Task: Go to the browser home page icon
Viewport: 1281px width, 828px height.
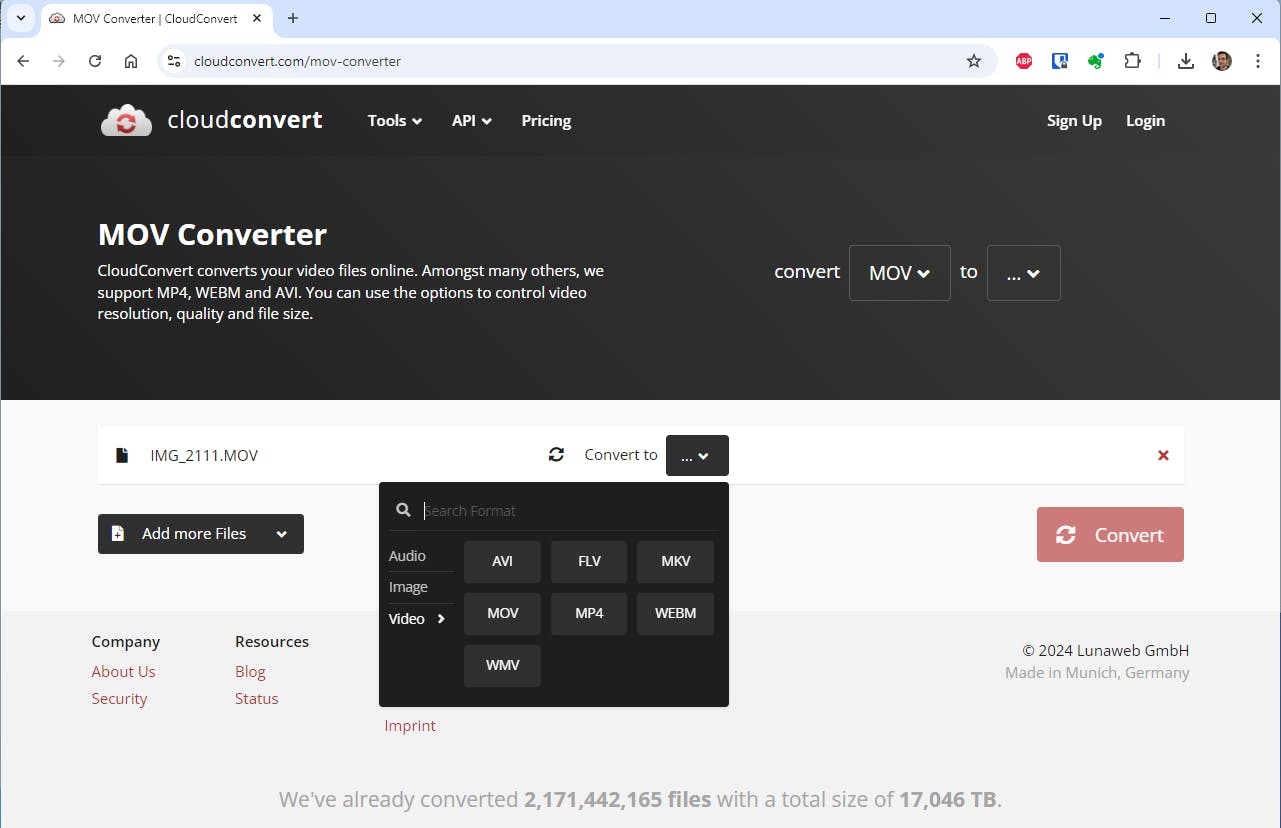Action: pos(131,61)
